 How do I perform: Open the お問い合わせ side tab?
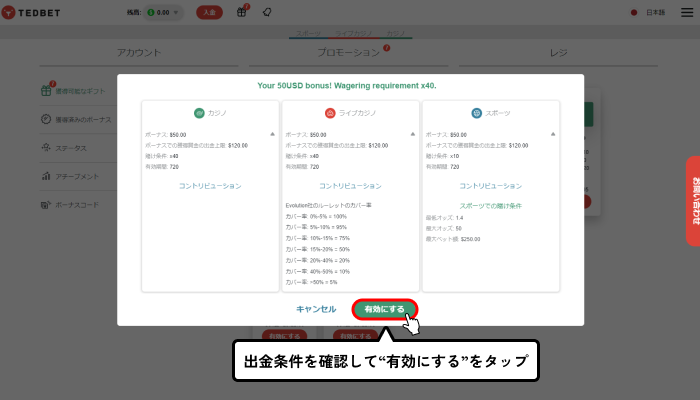click(693, 201)
